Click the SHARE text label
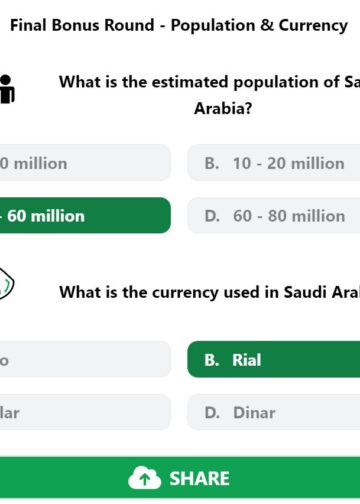Screen dimensions: 360x504 199,478
